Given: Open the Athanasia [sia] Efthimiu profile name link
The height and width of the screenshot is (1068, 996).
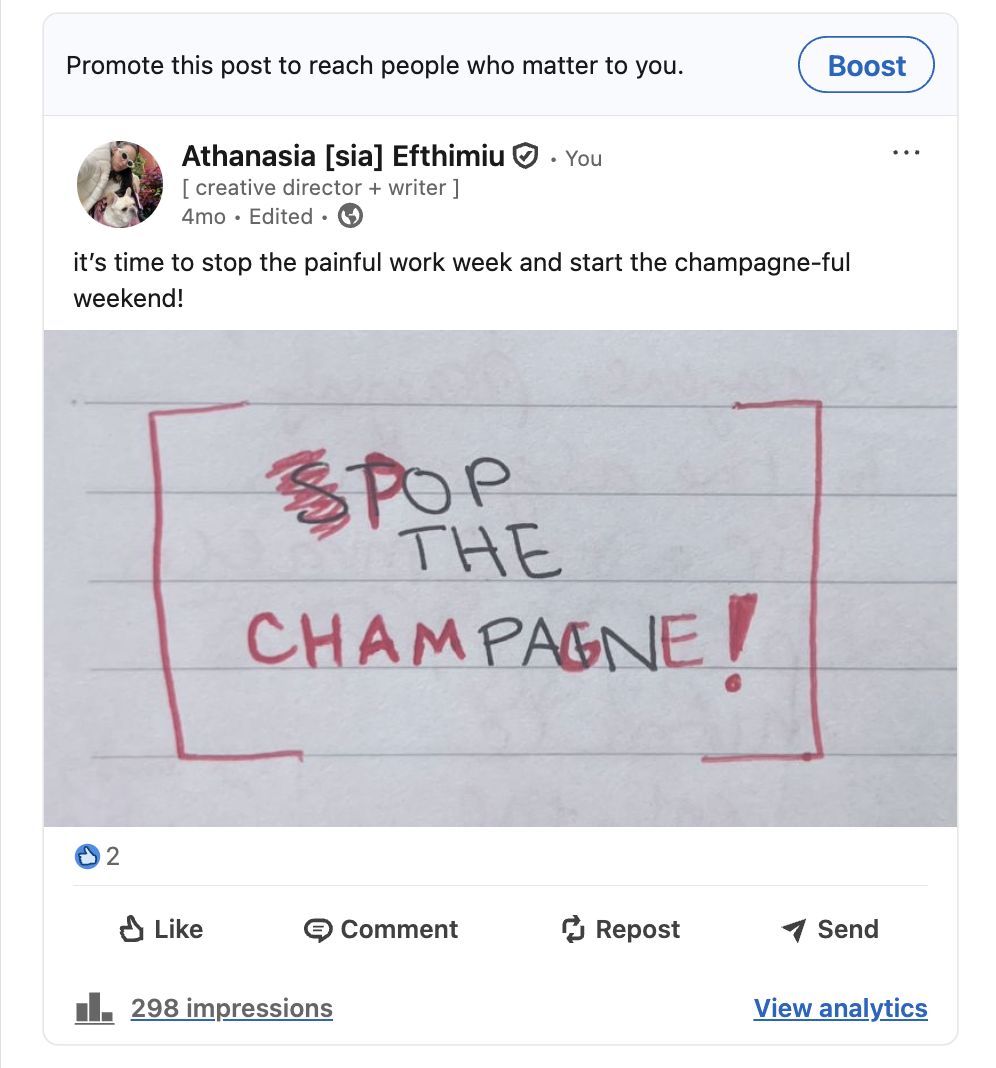Looking at the screenshot, I should pyautogui.click(x=343, y=156).
